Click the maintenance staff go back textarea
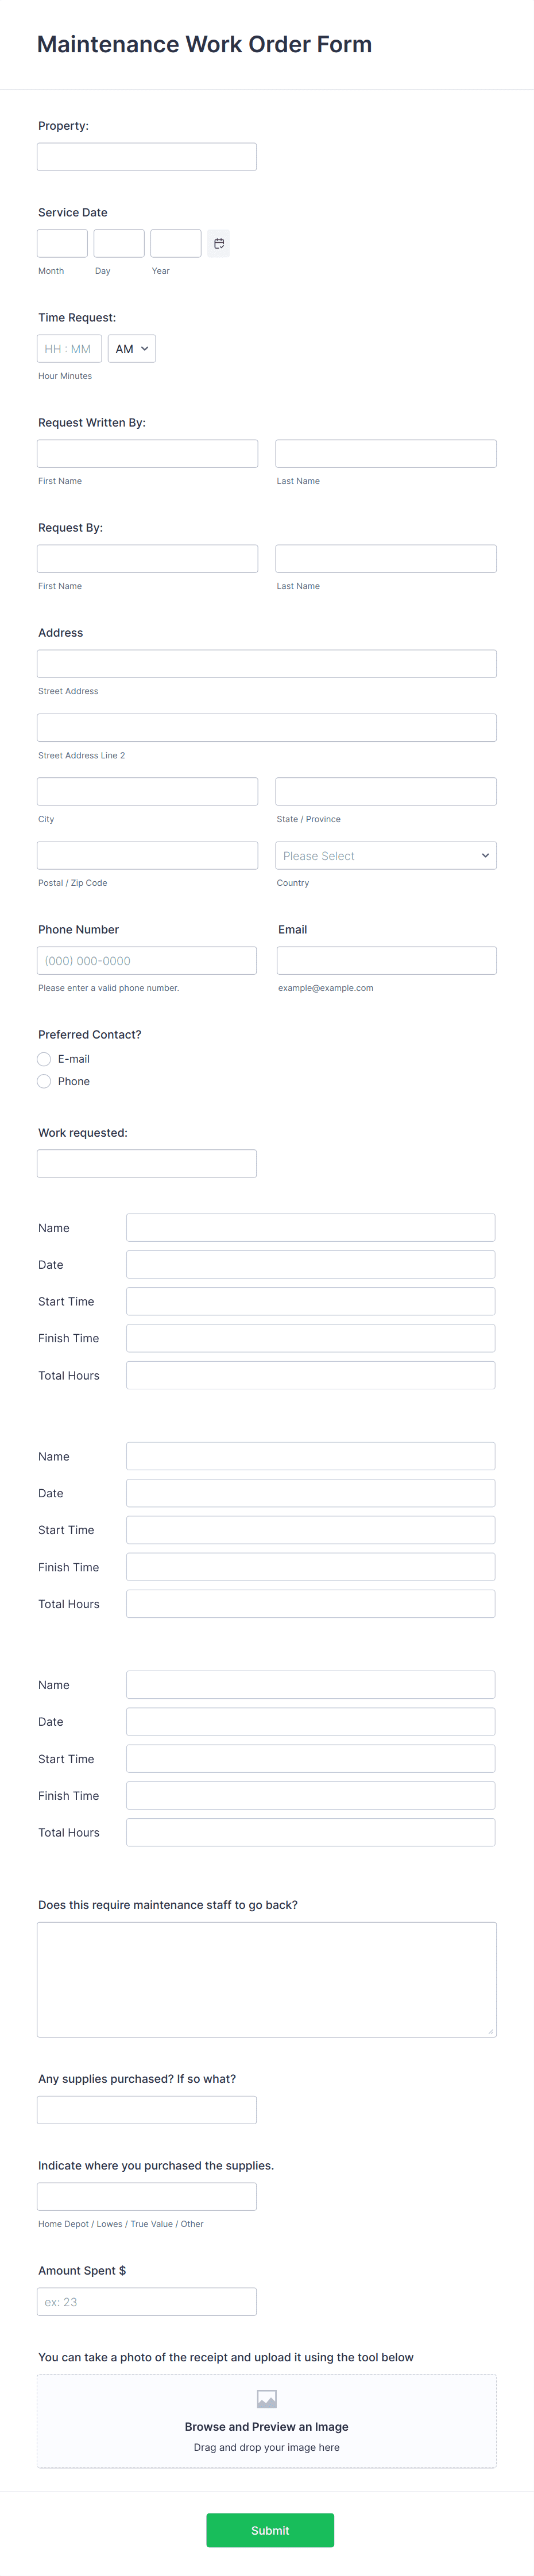 (266, 1979)
